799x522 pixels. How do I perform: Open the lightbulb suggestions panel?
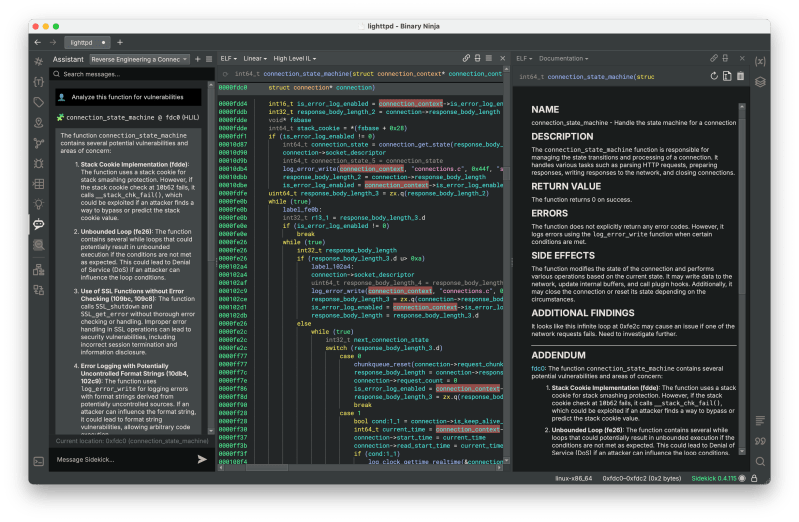pos(39,204)
